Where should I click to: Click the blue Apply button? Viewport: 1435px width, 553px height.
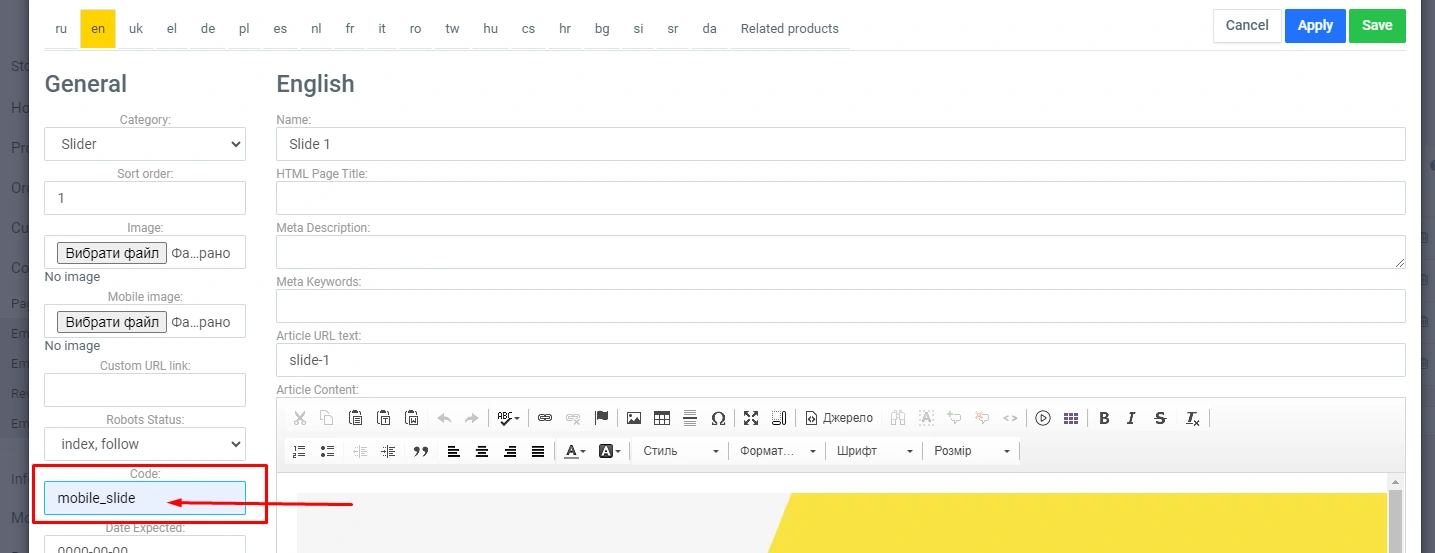coord(1314,26)
